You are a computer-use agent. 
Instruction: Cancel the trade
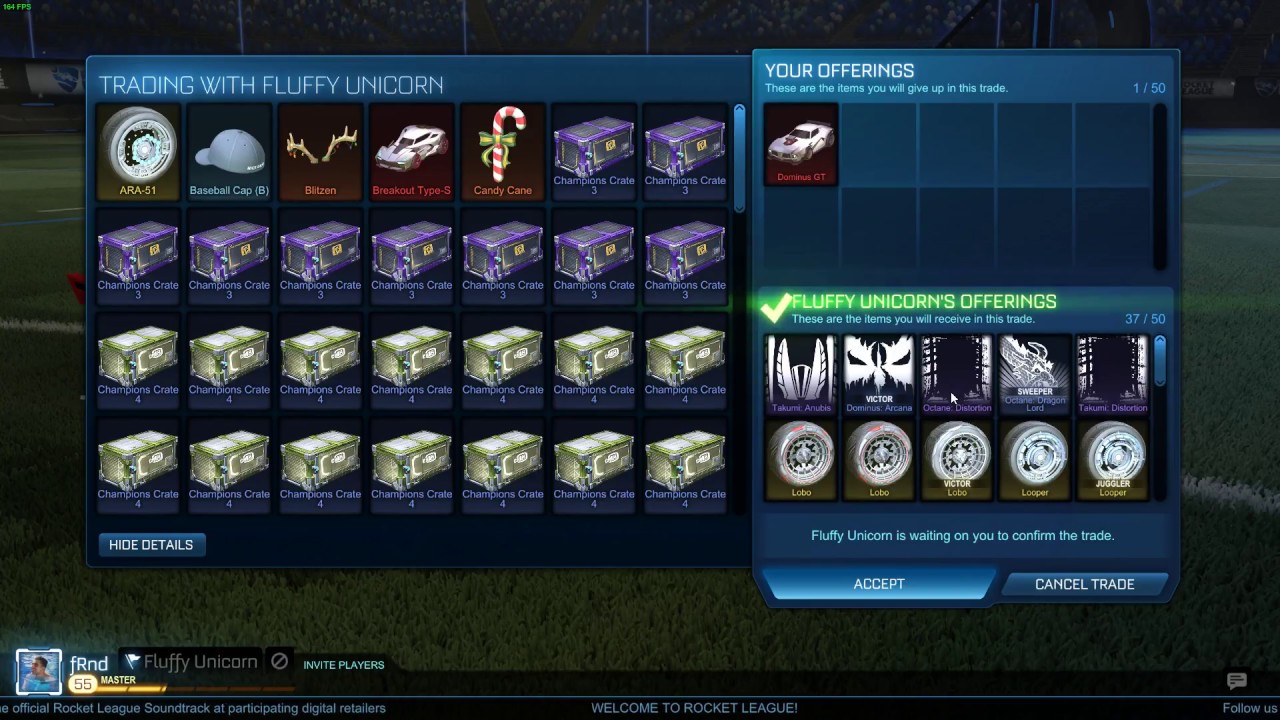[1085, 584]
